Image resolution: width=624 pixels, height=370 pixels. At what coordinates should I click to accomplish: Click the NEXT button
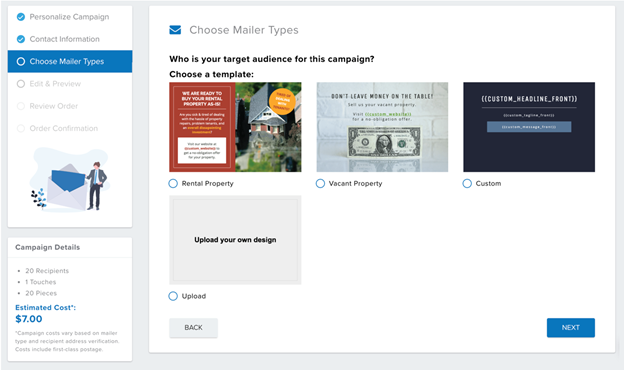(571, 327)
